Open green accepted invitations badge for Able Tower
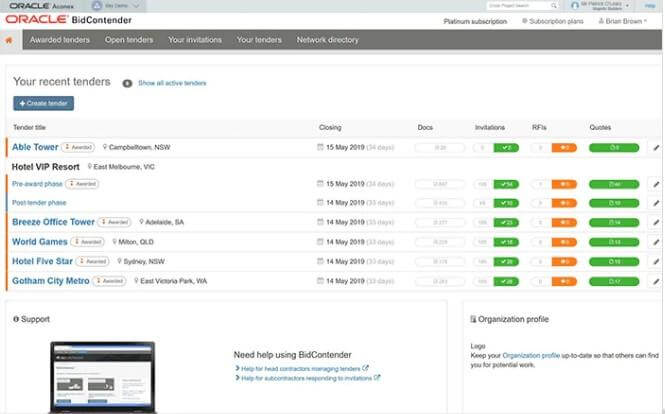Image resolution: width=665 pixels, height=414 pixels. 506,148
